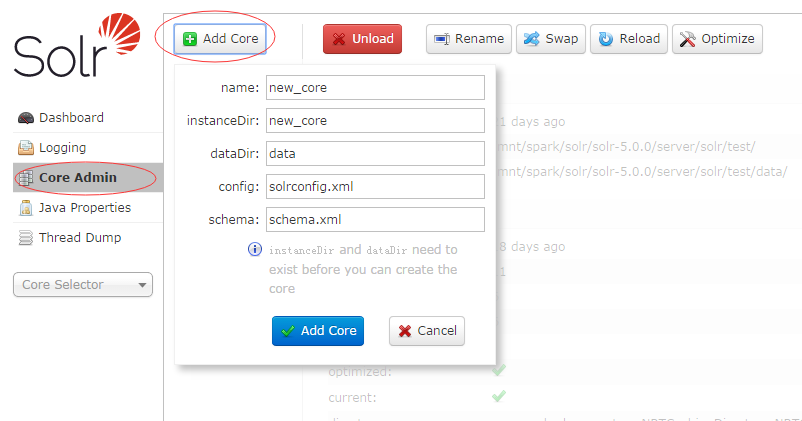Click the Optimize button

coord(717,39)
